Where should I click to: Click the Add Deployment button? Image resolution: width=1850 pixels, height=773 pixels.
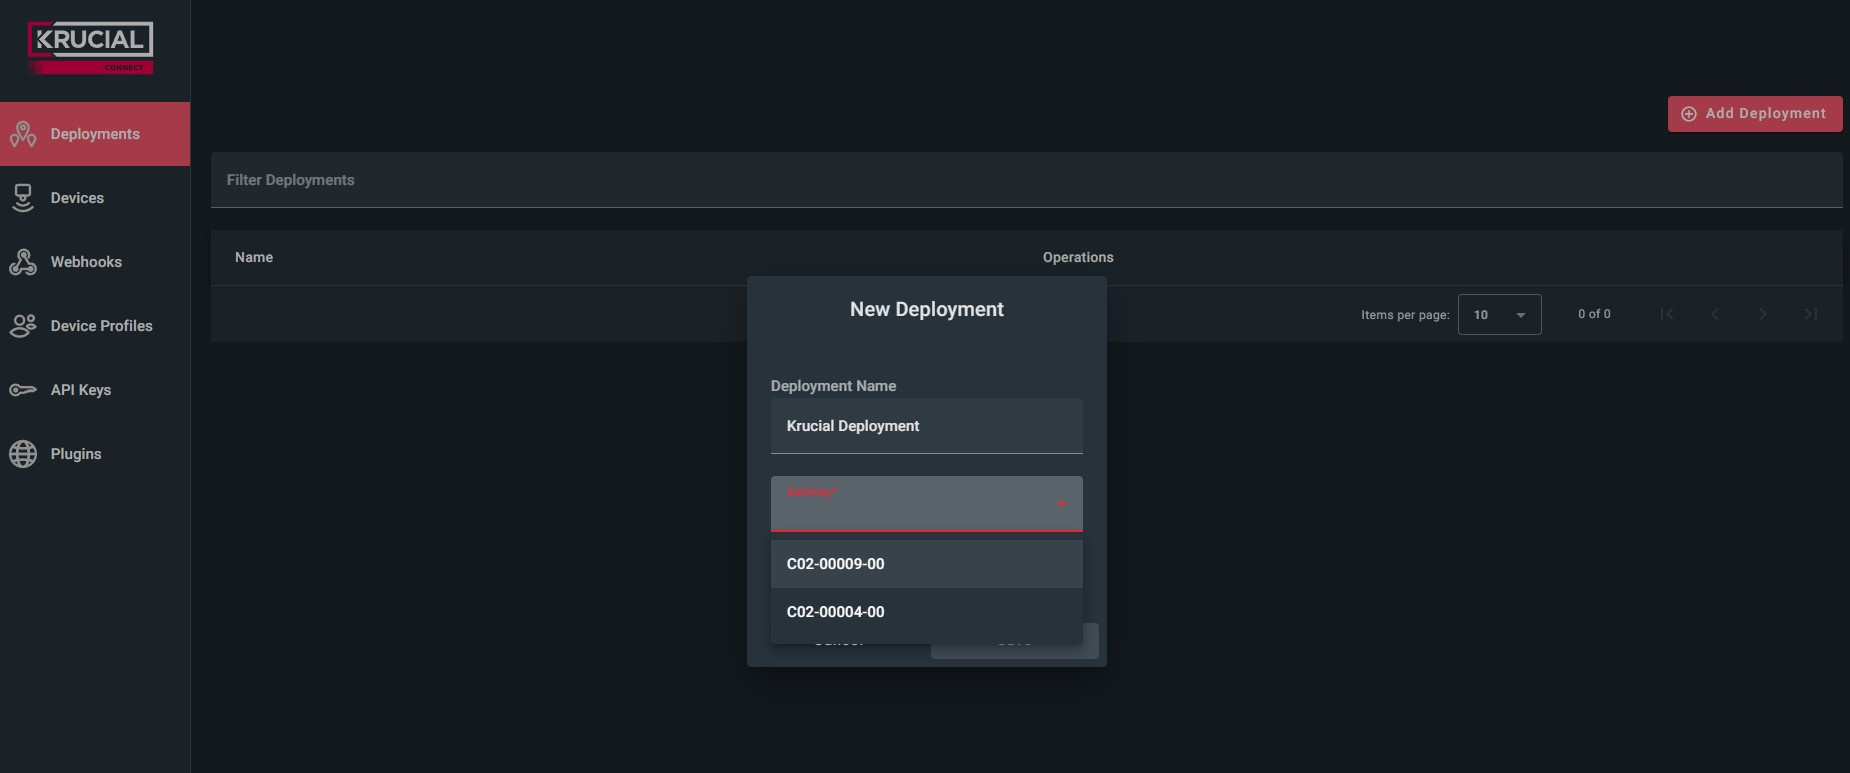point(1755,114)
